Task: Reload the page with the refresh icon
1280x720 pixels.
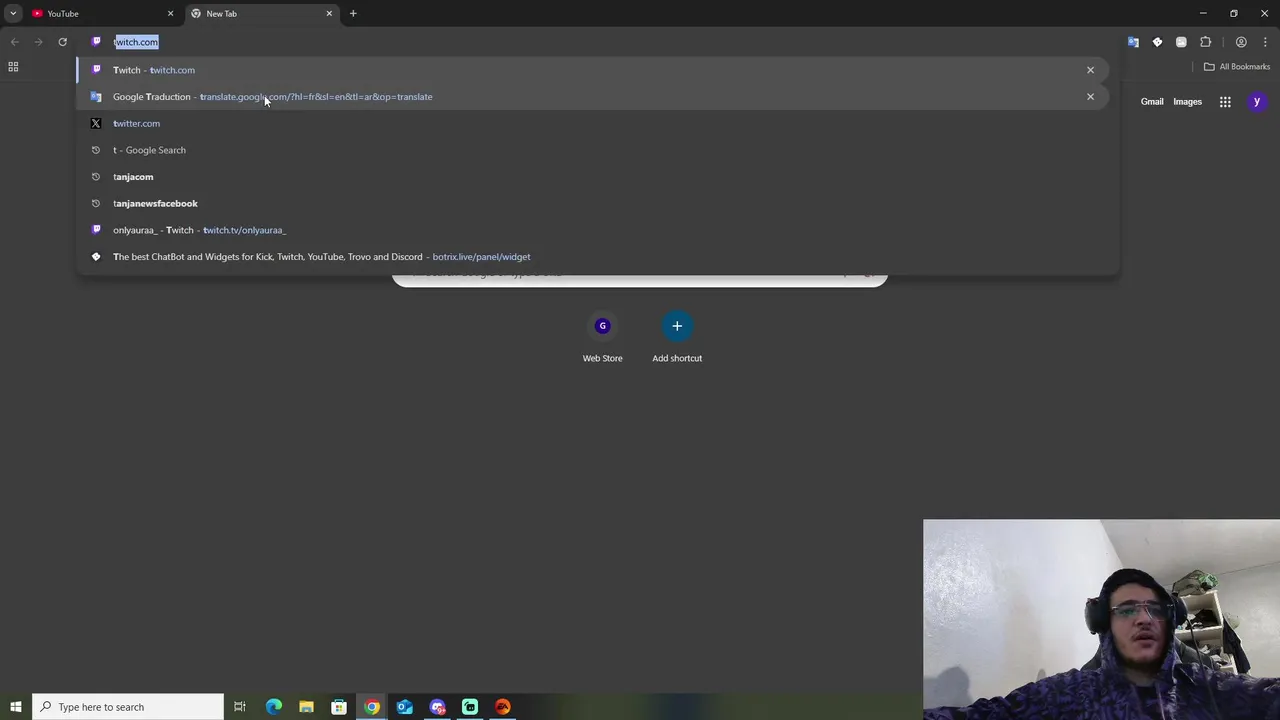Action: coord(62,42)
